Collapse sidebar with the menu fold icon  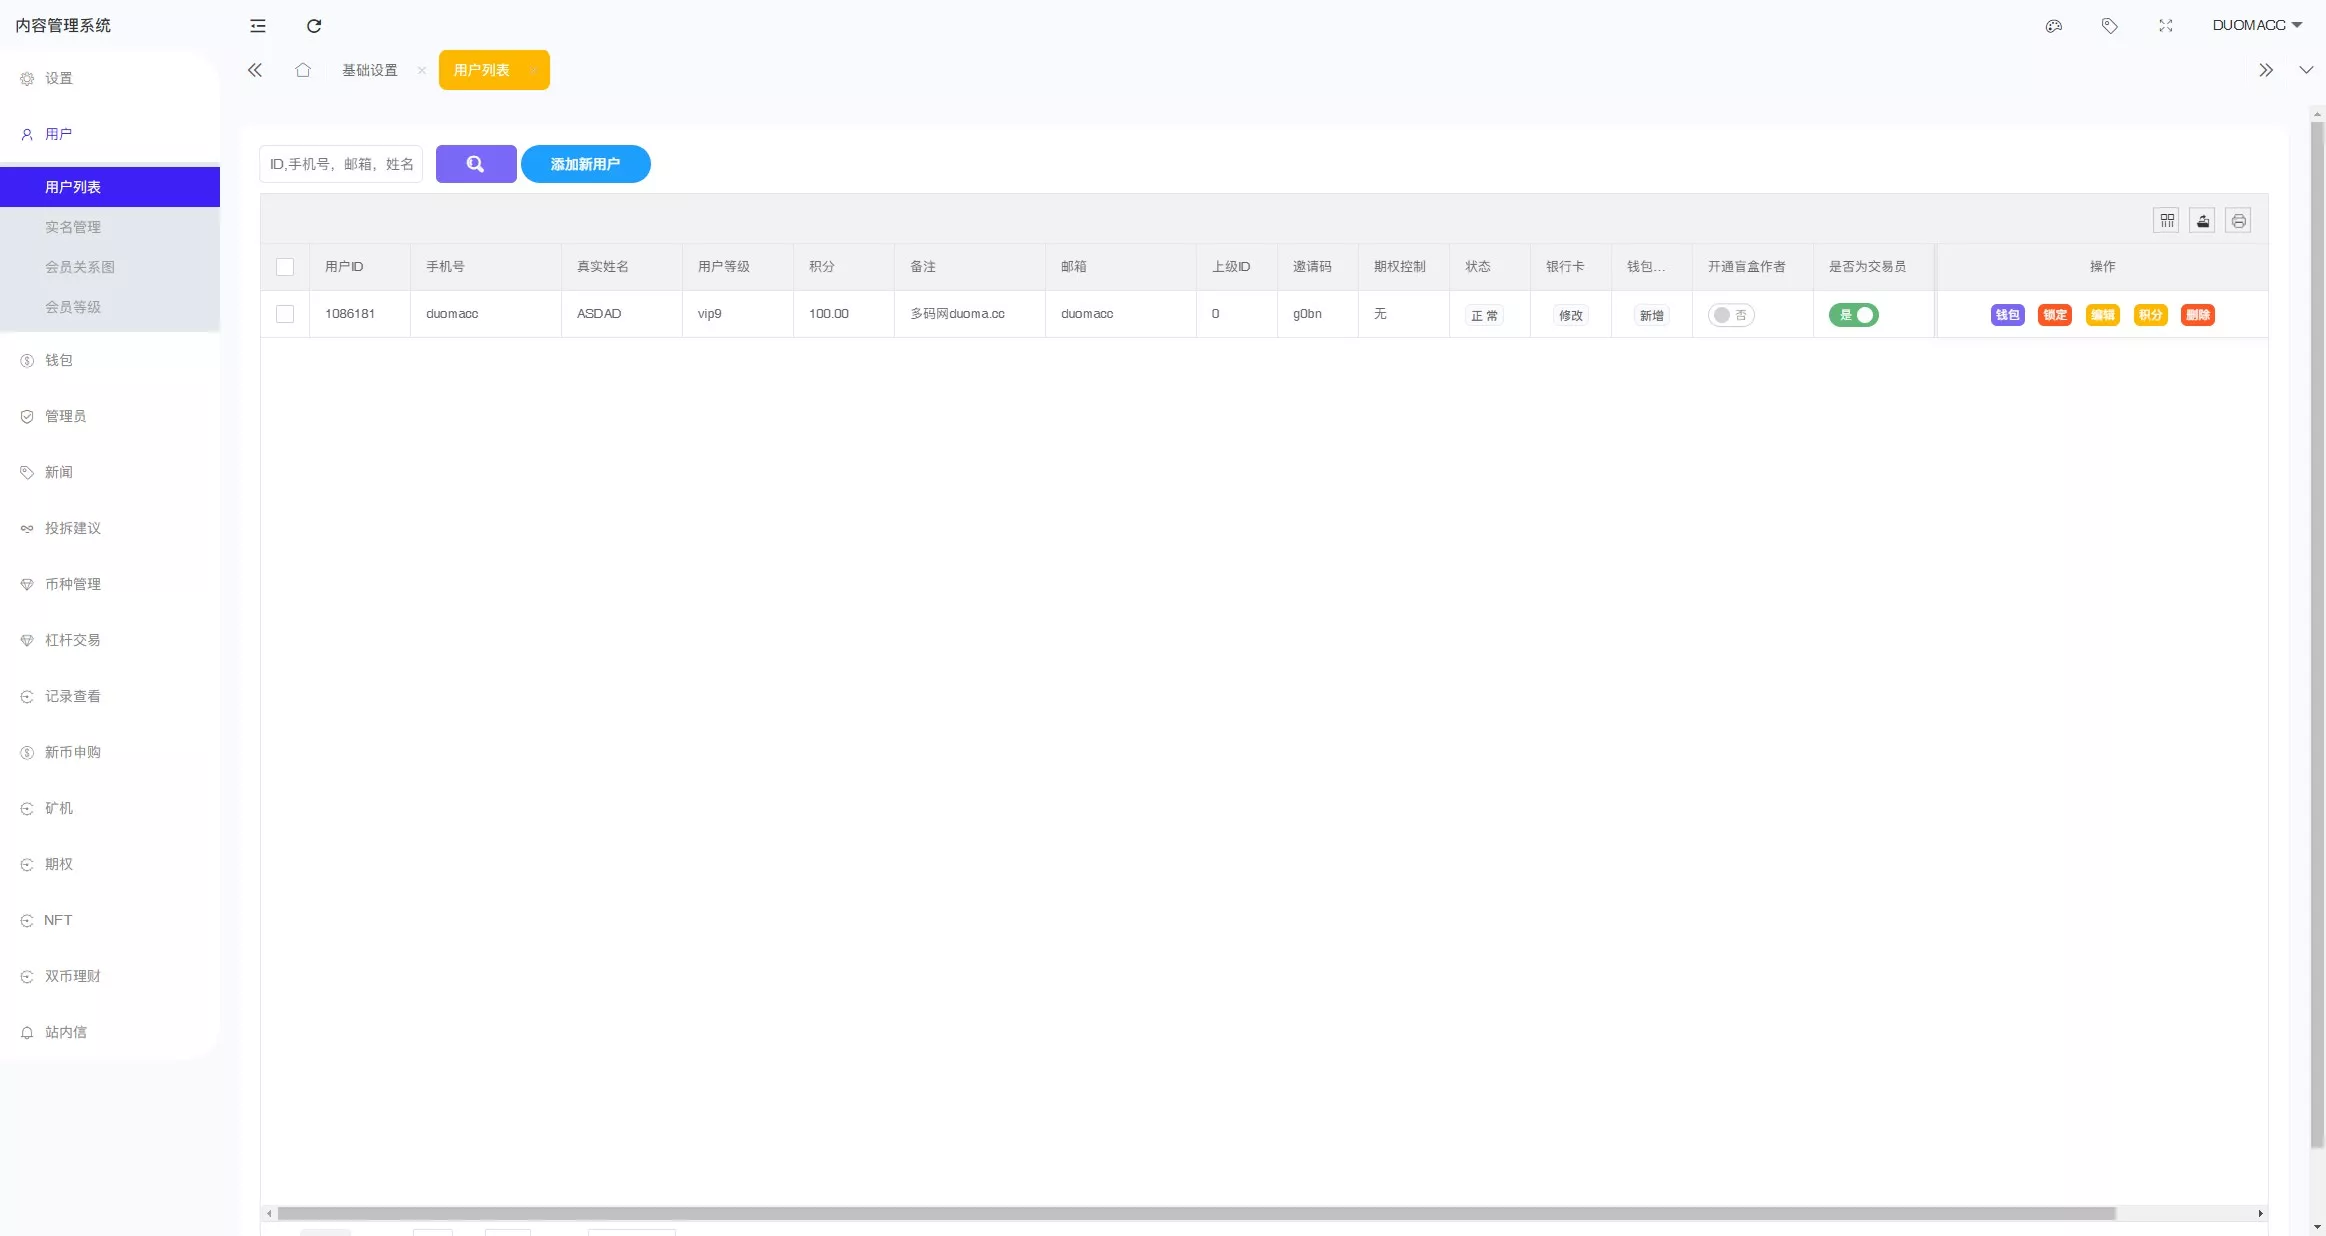(x=258, y=26)
